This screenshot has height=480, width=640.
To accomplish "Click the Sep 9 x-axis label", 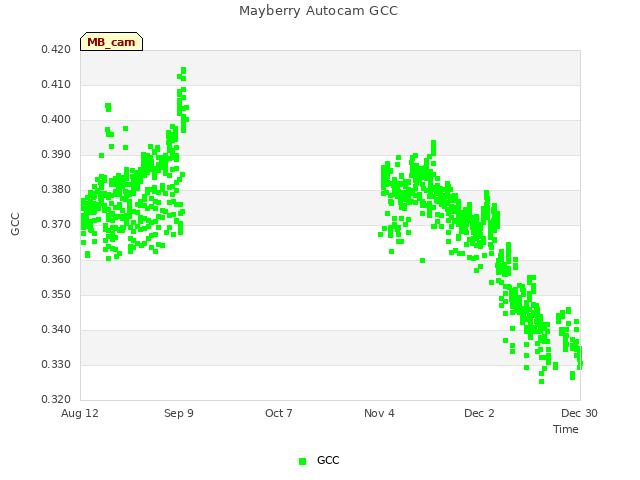I will point(179,413).
